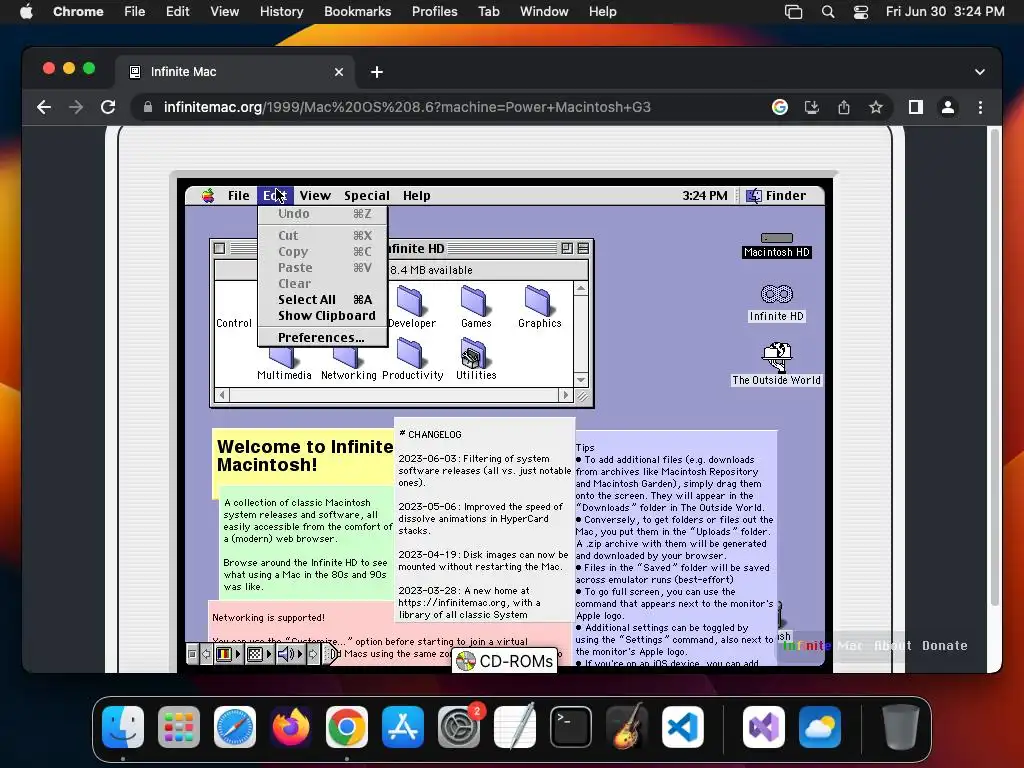Open Chrome profile avatar

pyautogui.click(x=948, y=107)
